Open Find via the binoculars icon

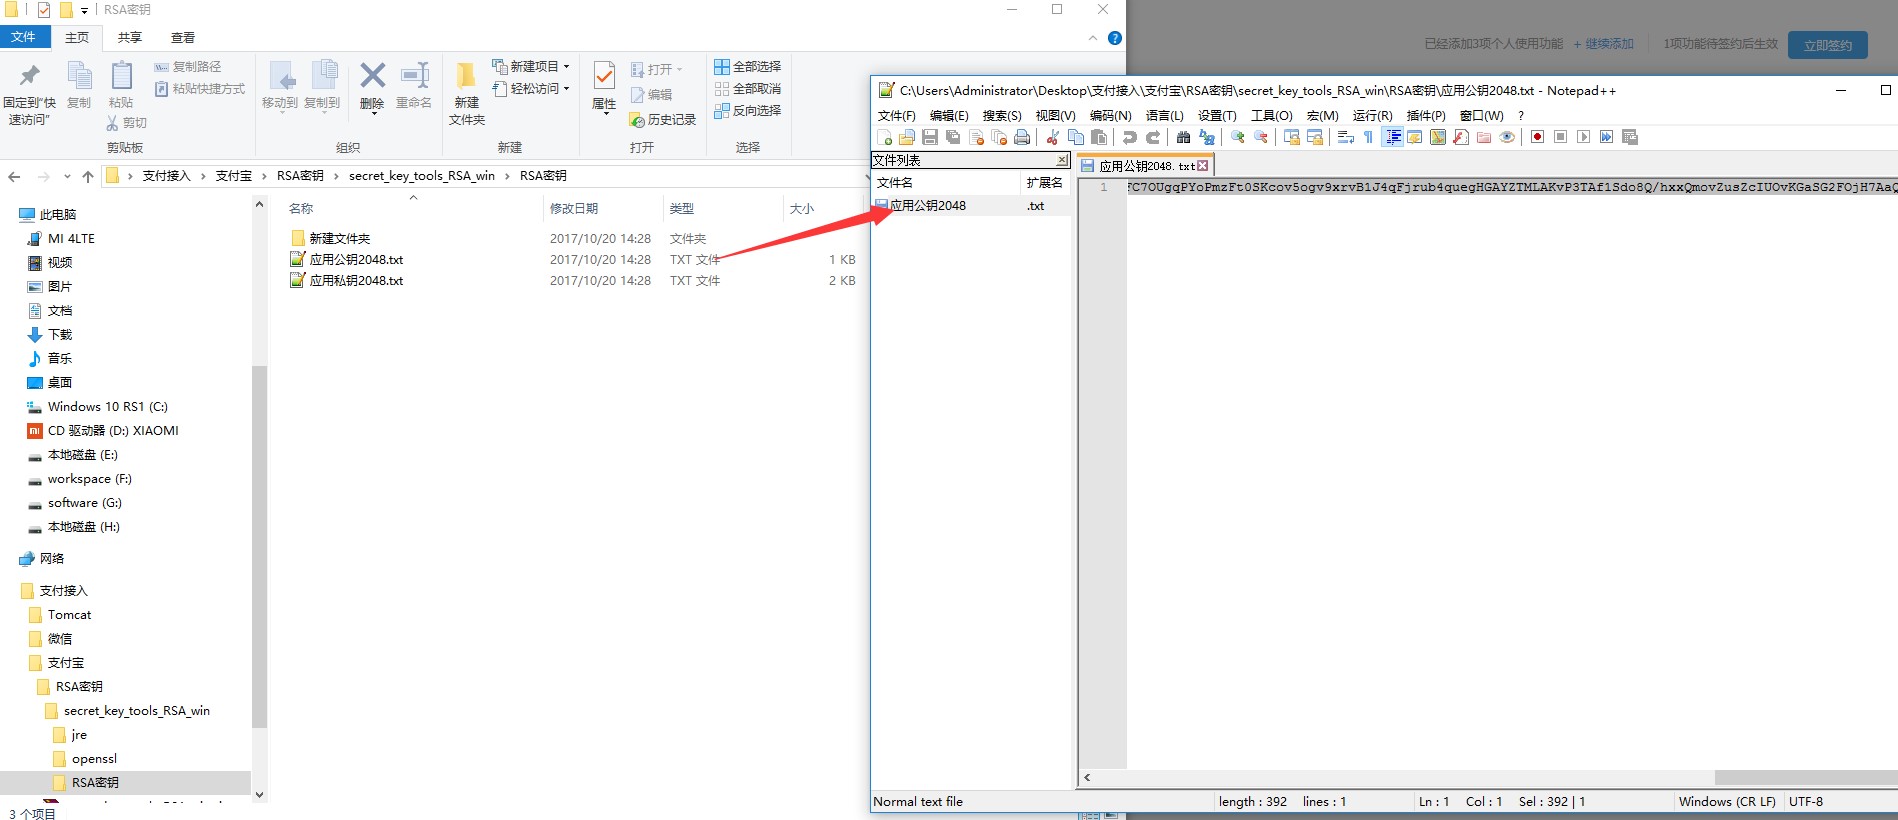tap(1183, 137)
